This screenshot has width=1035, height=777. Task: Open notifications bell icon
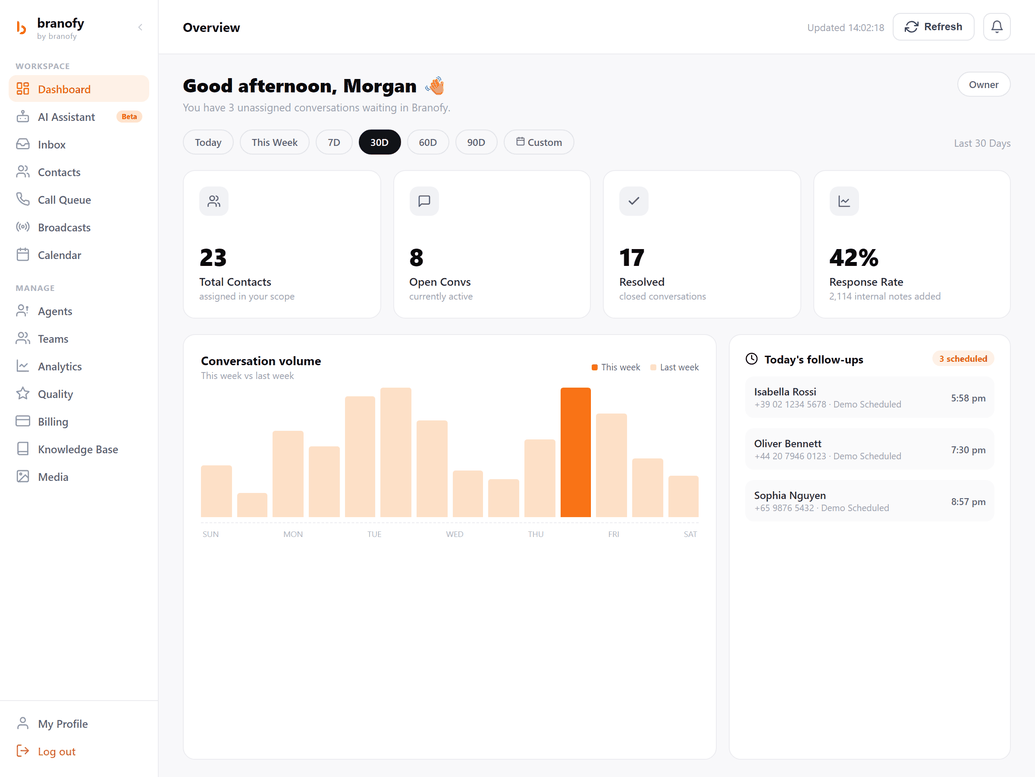point(997,27)
